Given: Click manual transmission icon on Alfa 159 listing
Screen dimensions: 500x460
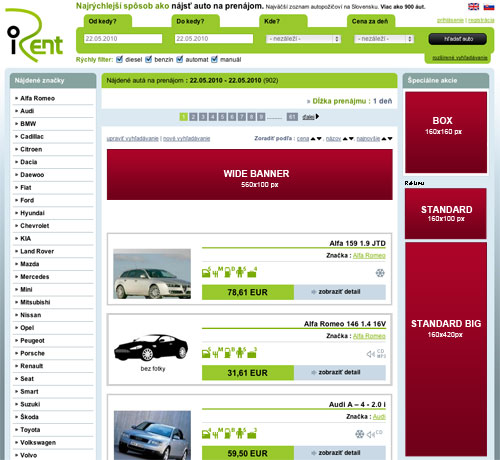Looking at the screenshot, I should point(218,272).
